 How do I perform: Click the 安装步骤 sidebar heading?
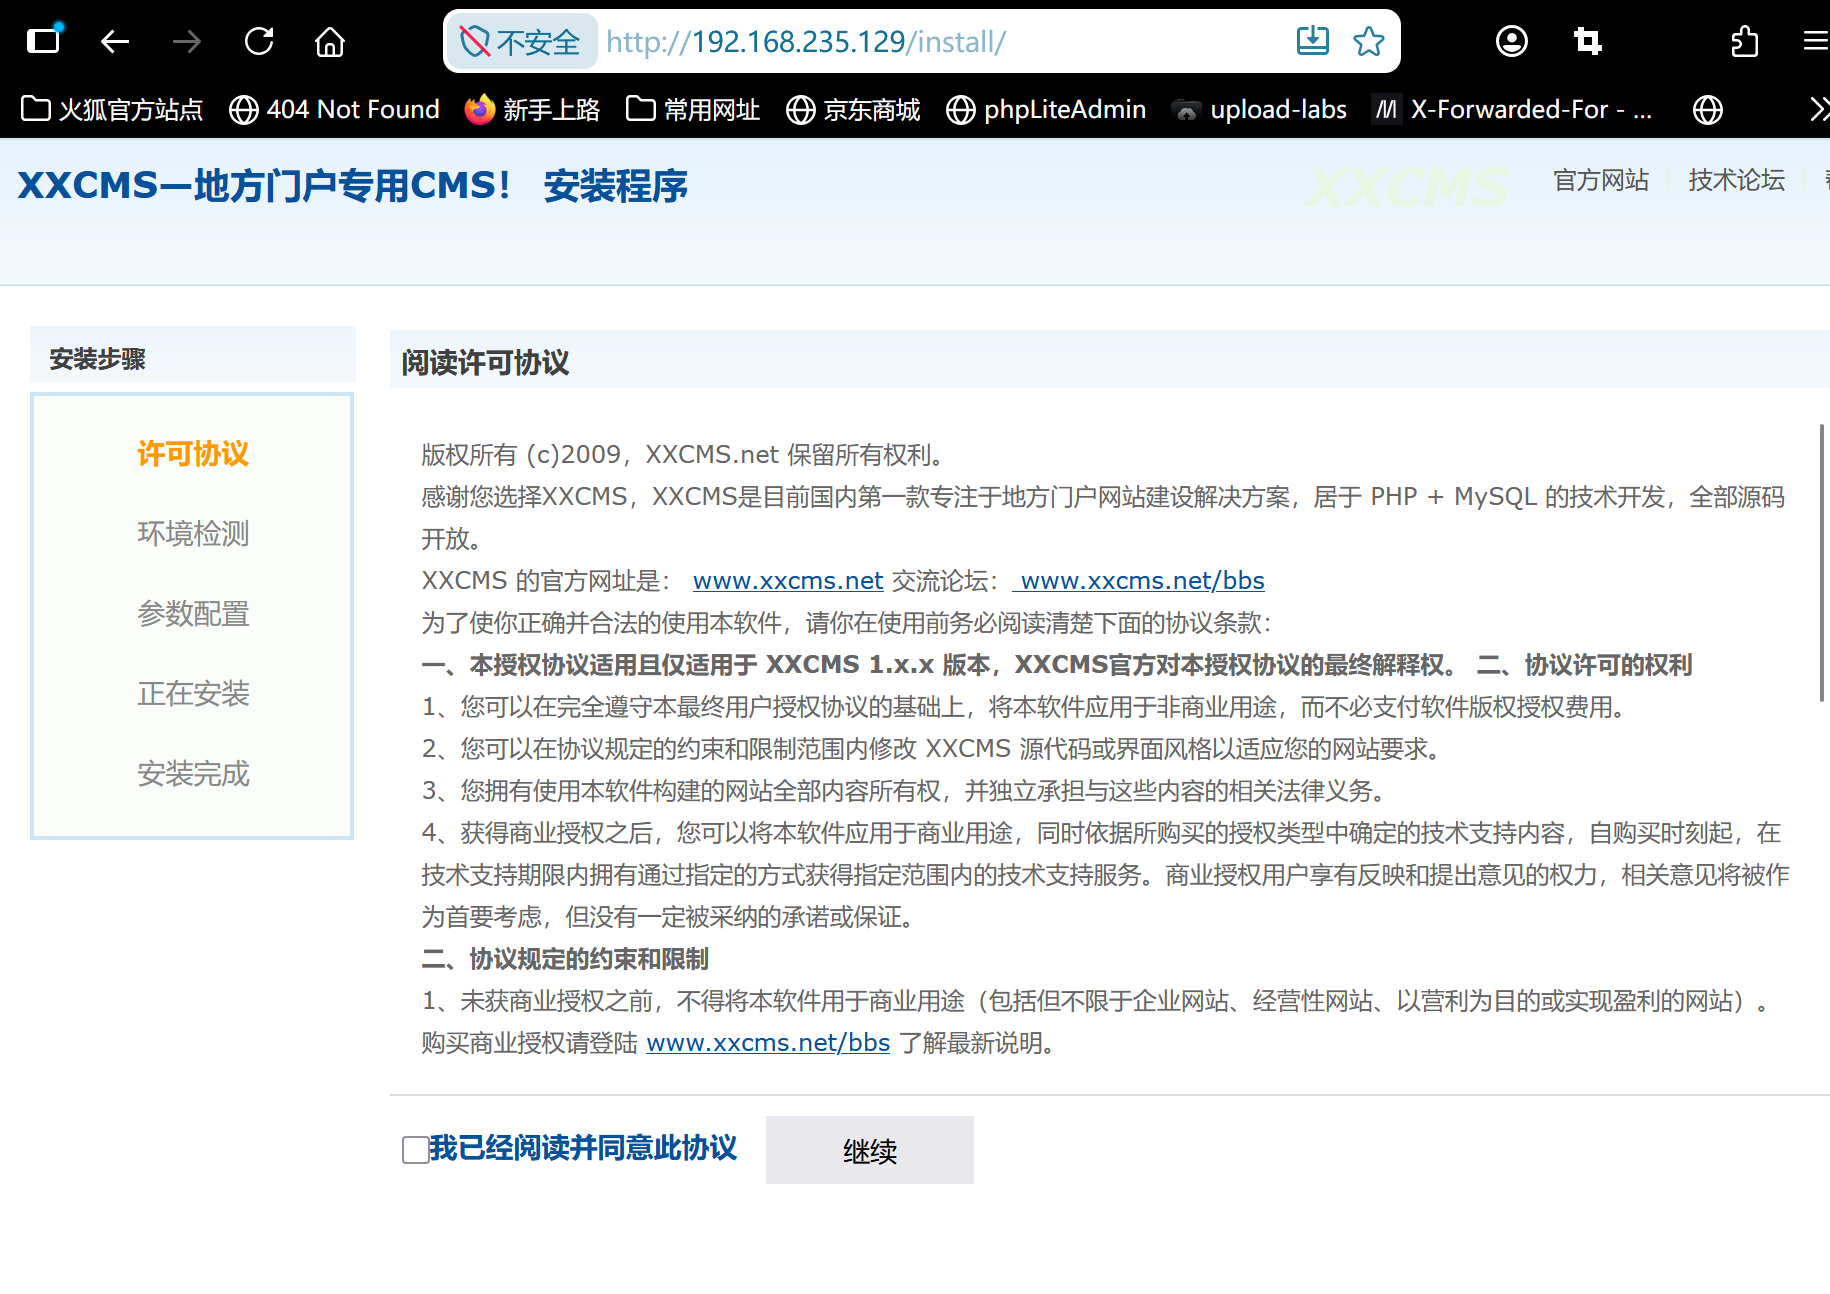pos(97,359)
